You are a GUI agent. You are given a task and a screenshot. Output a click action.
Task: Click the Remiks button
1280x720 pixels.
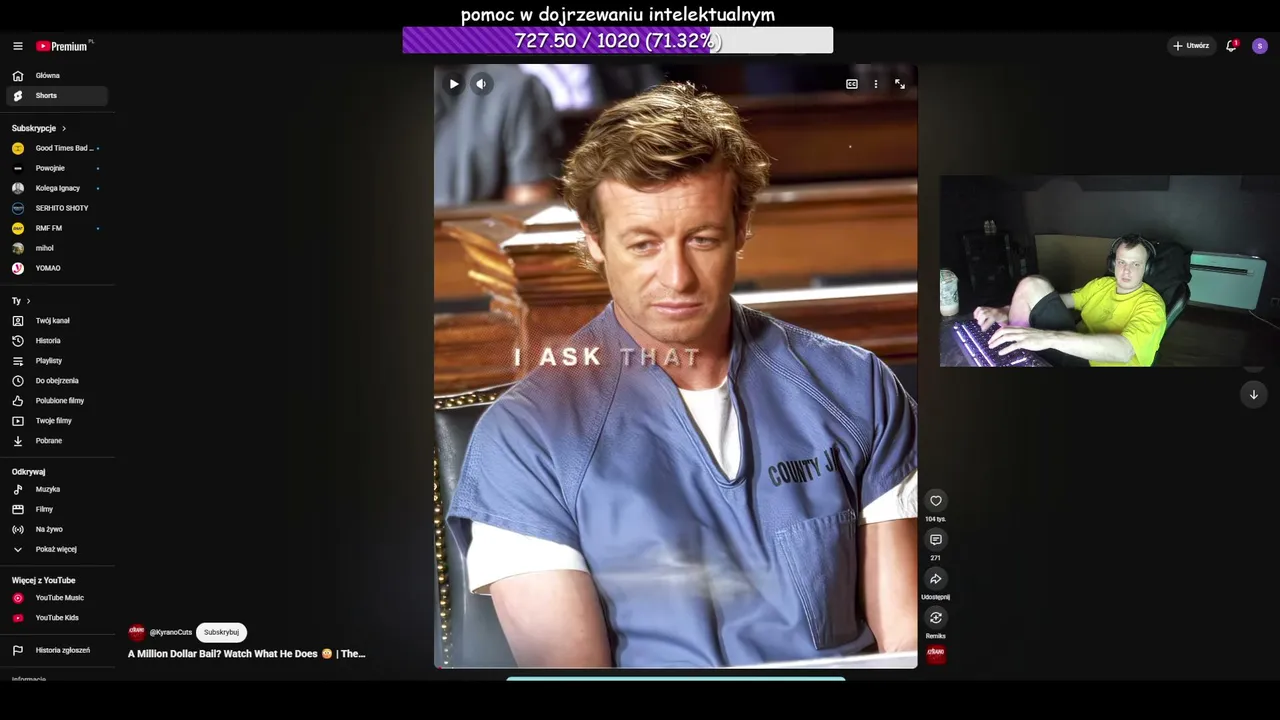point(936,618)
